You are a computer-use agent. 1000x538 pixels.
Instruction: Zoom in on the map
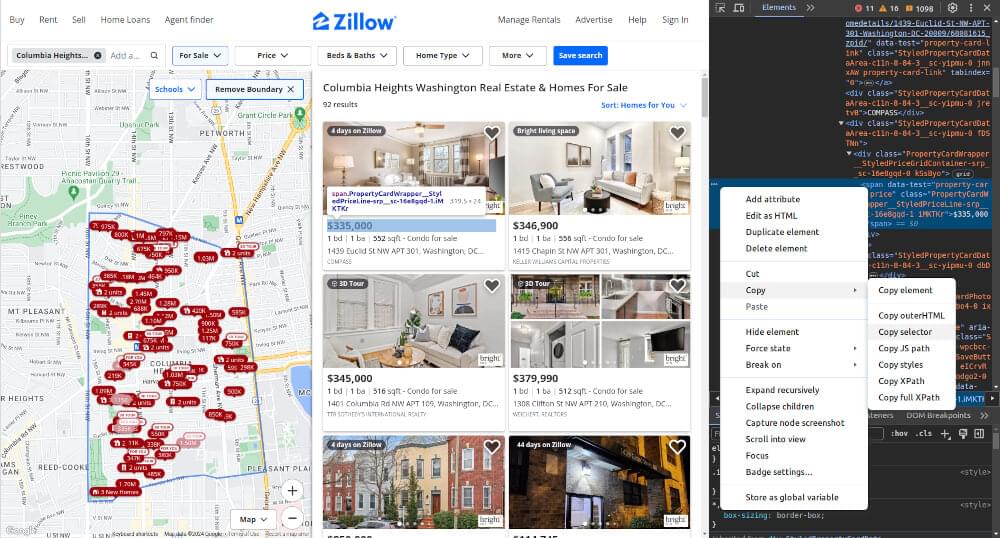pos(292,490)
